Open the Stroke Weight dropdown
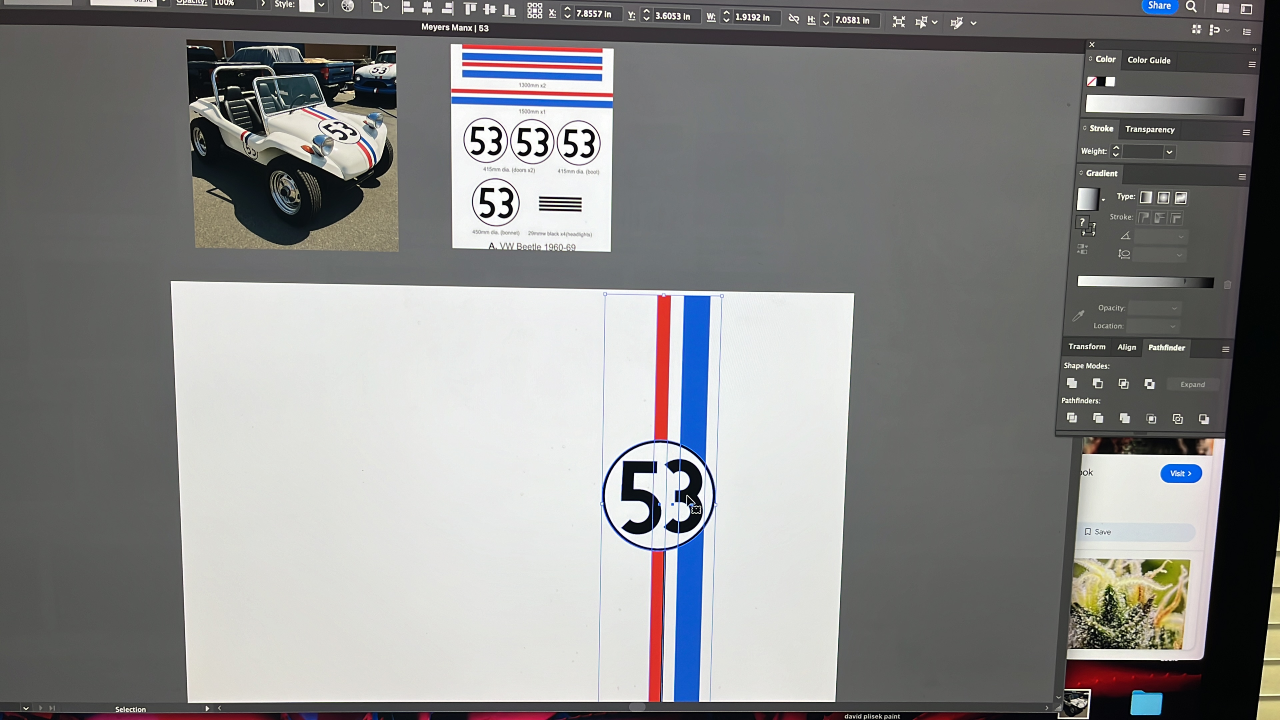This screenshot has height=720, width=1280. tap(1169, 152)
